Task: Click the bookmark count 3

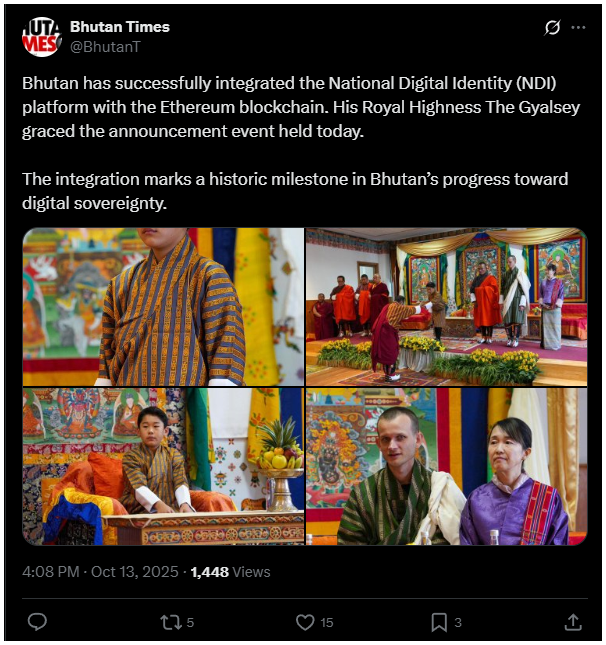Action: (x=458, y=623)
